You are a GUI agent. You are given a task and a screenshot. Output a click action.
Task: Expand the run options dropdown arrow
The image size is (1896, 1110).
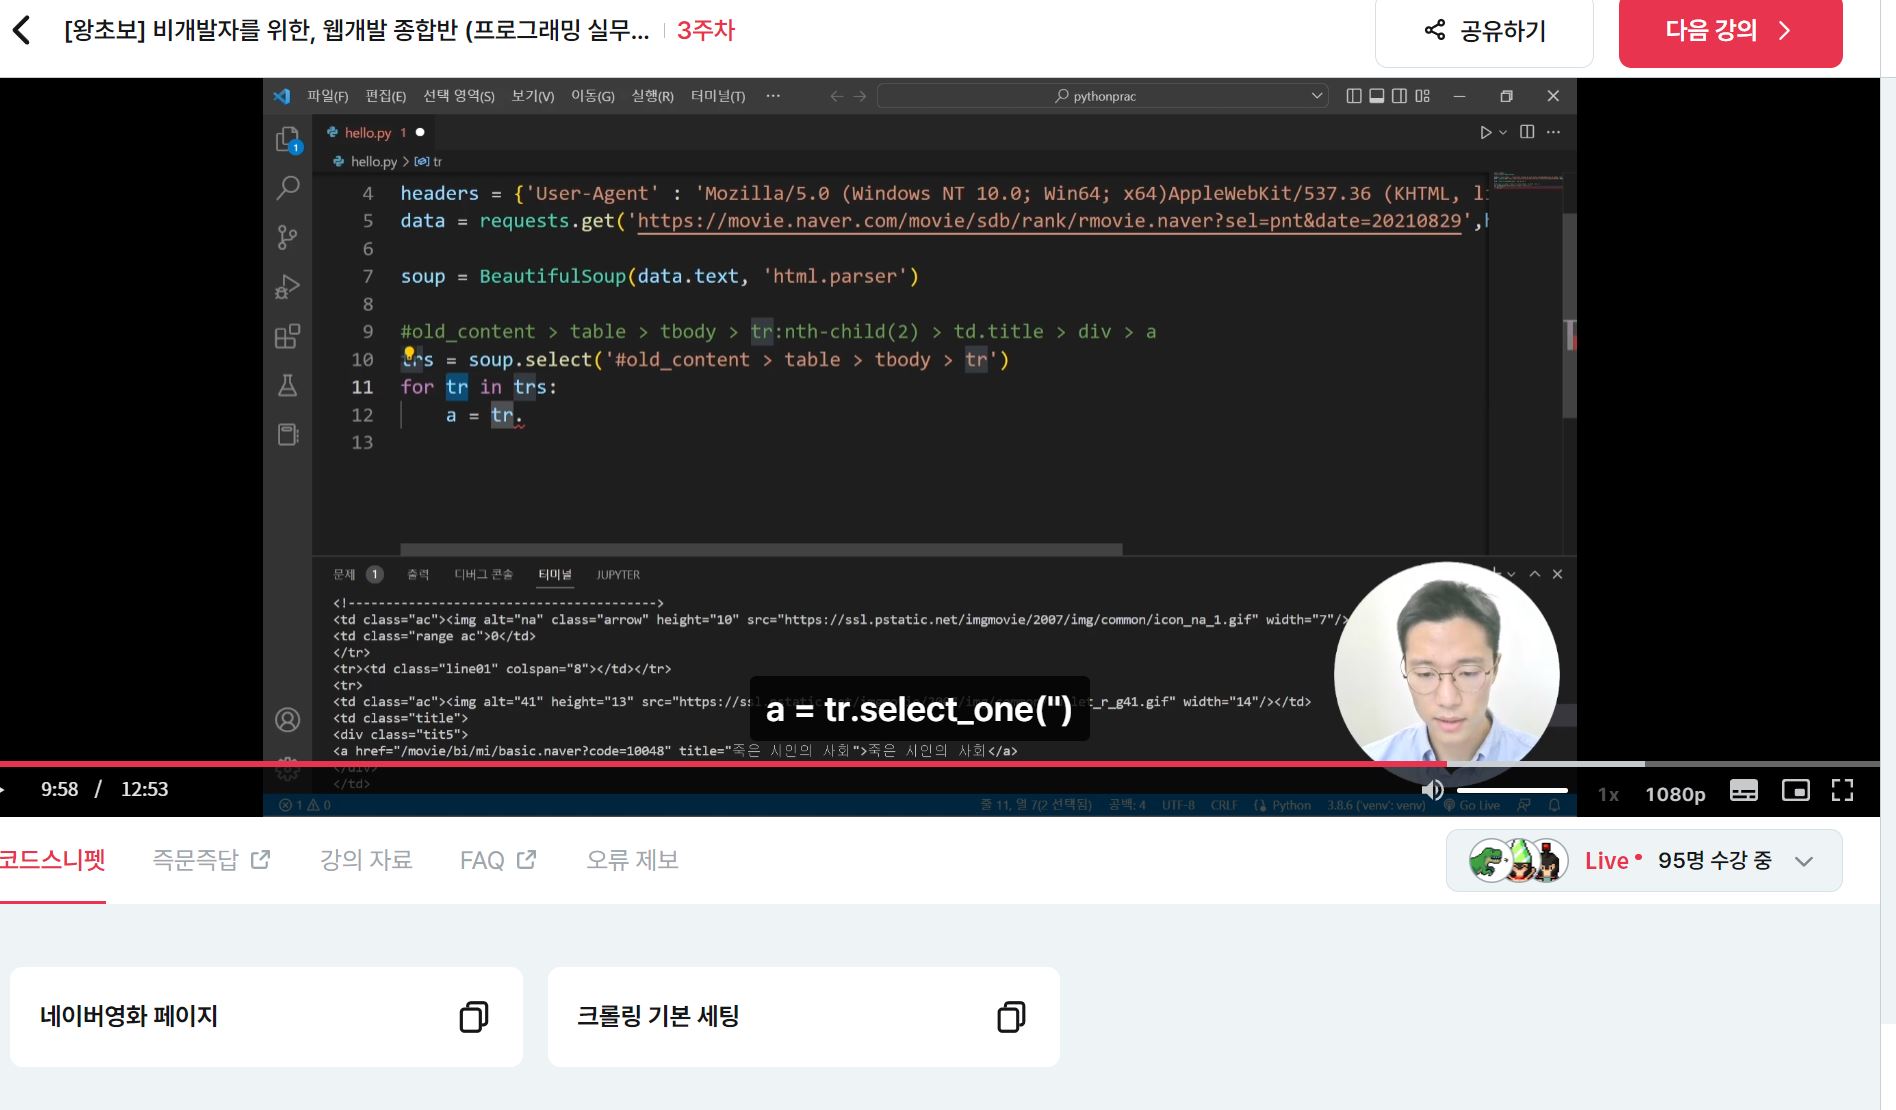coord(1503,132)
